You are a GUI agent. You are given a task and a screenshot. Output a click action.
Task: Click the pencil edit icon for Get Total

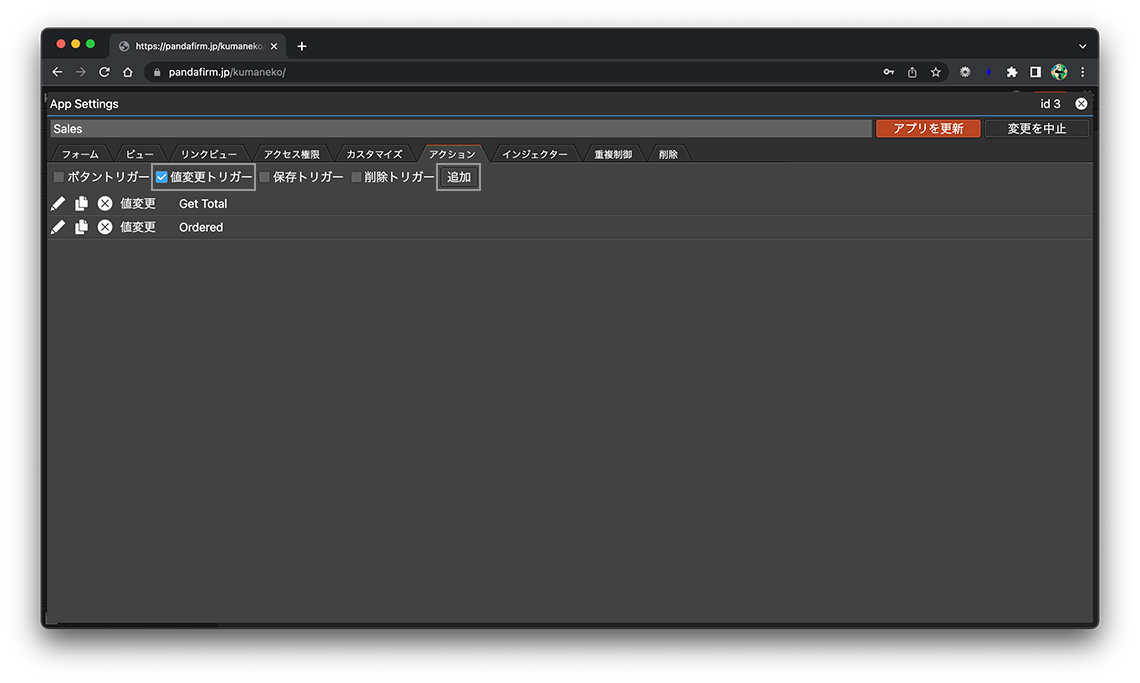pyautogui.click(x=58, y=204)
